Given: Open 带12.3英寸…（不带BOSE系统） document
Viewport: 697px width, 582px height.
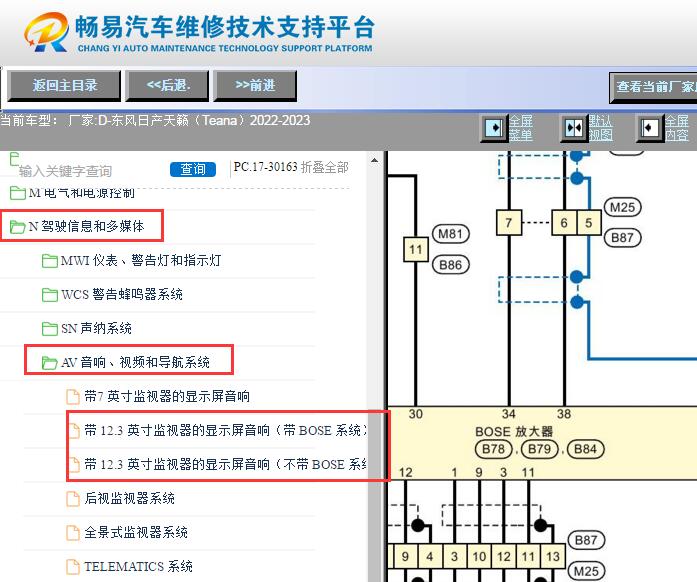Looking at the screenshot, I should point(225,465).
